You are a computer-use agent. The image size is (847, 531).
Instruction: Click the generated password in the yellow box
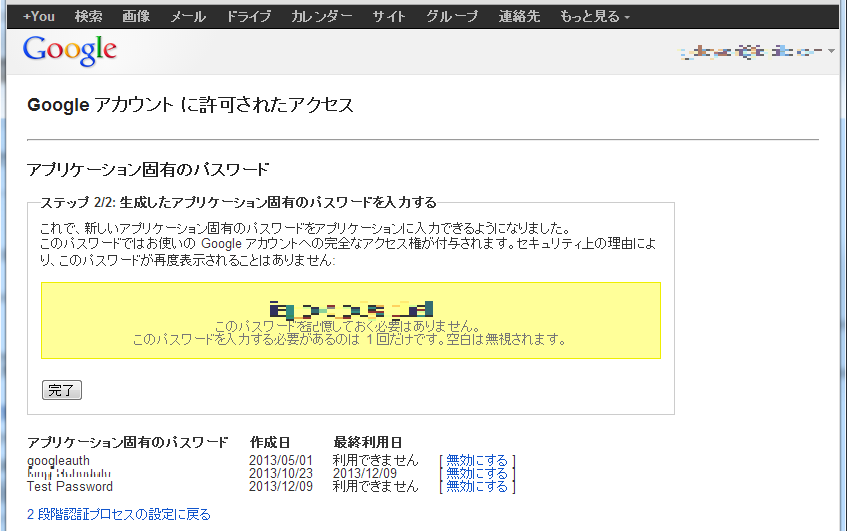[x=351, y=309]
